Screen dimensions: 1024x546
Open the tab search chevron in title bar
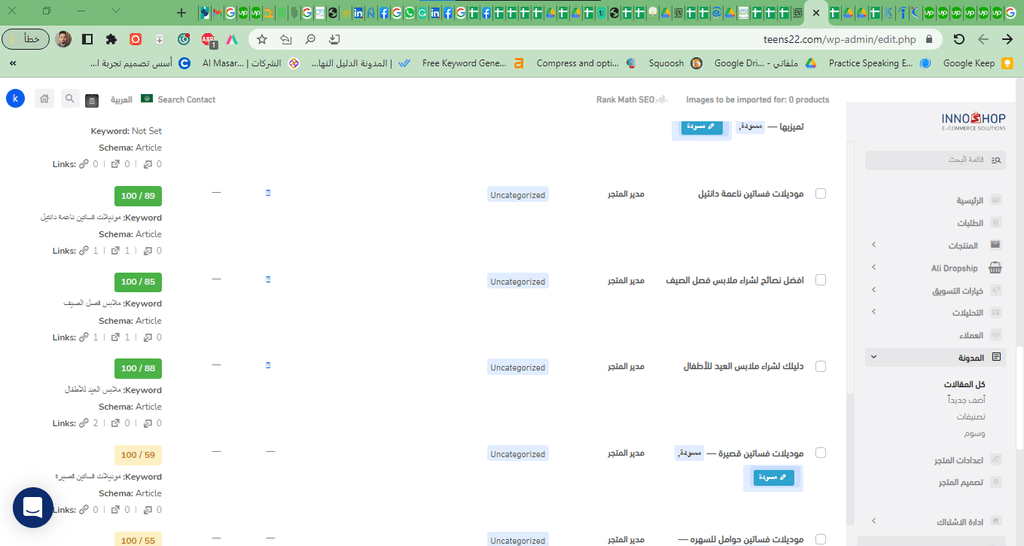click(x=116, y=11)
